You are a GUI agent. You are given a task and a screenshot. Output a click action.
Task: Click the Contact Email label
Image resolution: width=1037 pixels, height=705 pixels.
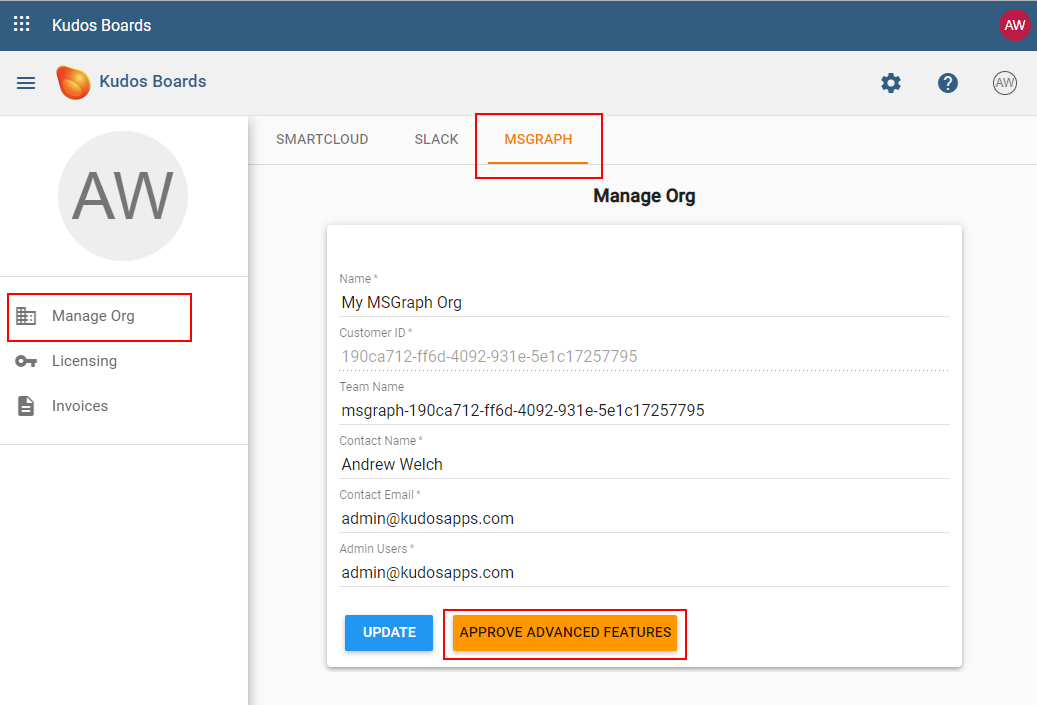pyautogui.click(x=380, y=495)
